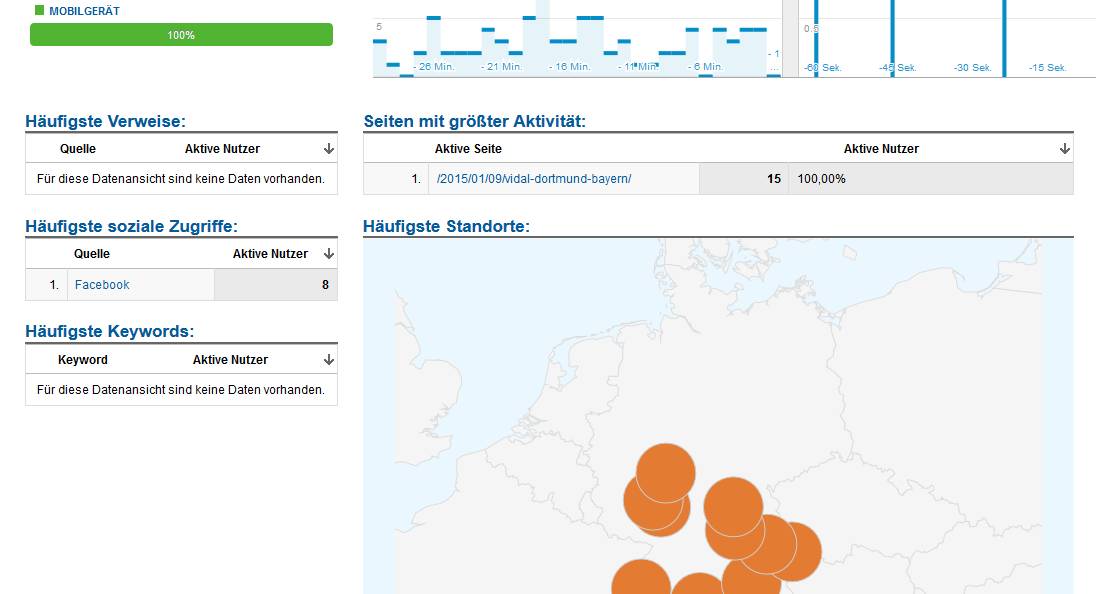Click the green 100% device bar

pyautogui.click(x=181, y=35)
